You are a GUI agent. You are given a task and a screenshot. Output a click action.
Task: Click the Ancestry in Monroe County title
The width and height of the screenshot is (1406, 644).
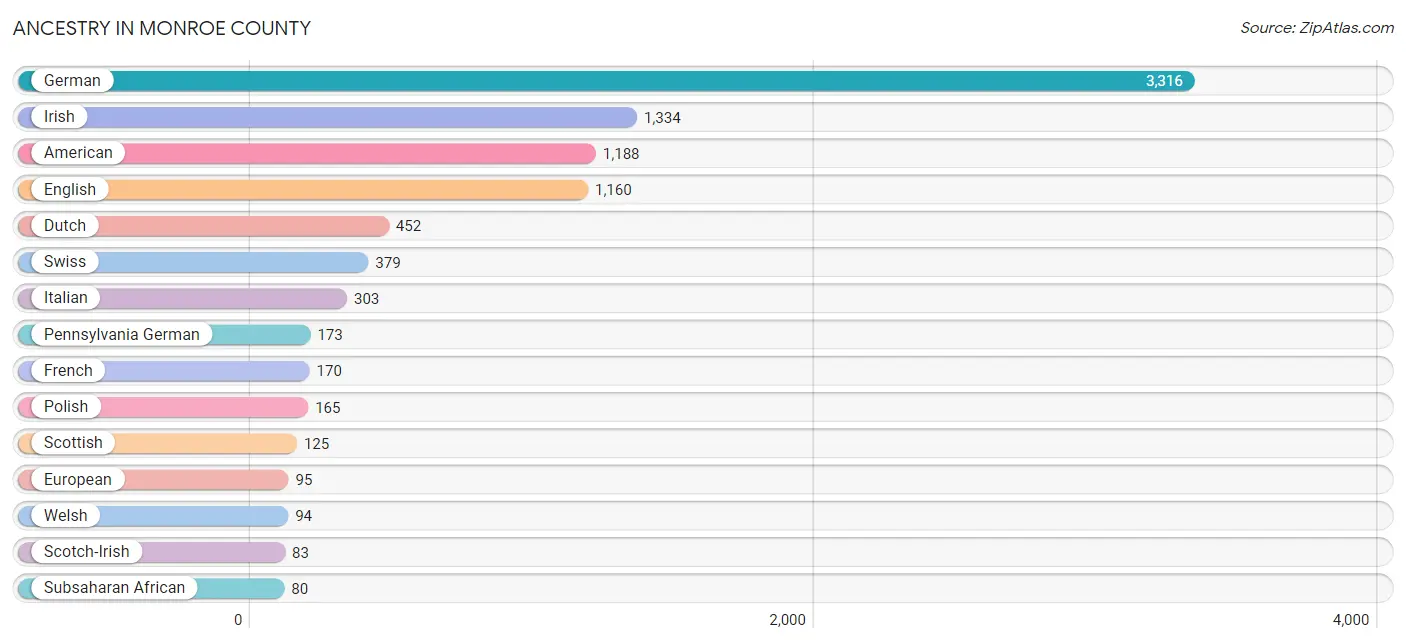pos(162,28)
